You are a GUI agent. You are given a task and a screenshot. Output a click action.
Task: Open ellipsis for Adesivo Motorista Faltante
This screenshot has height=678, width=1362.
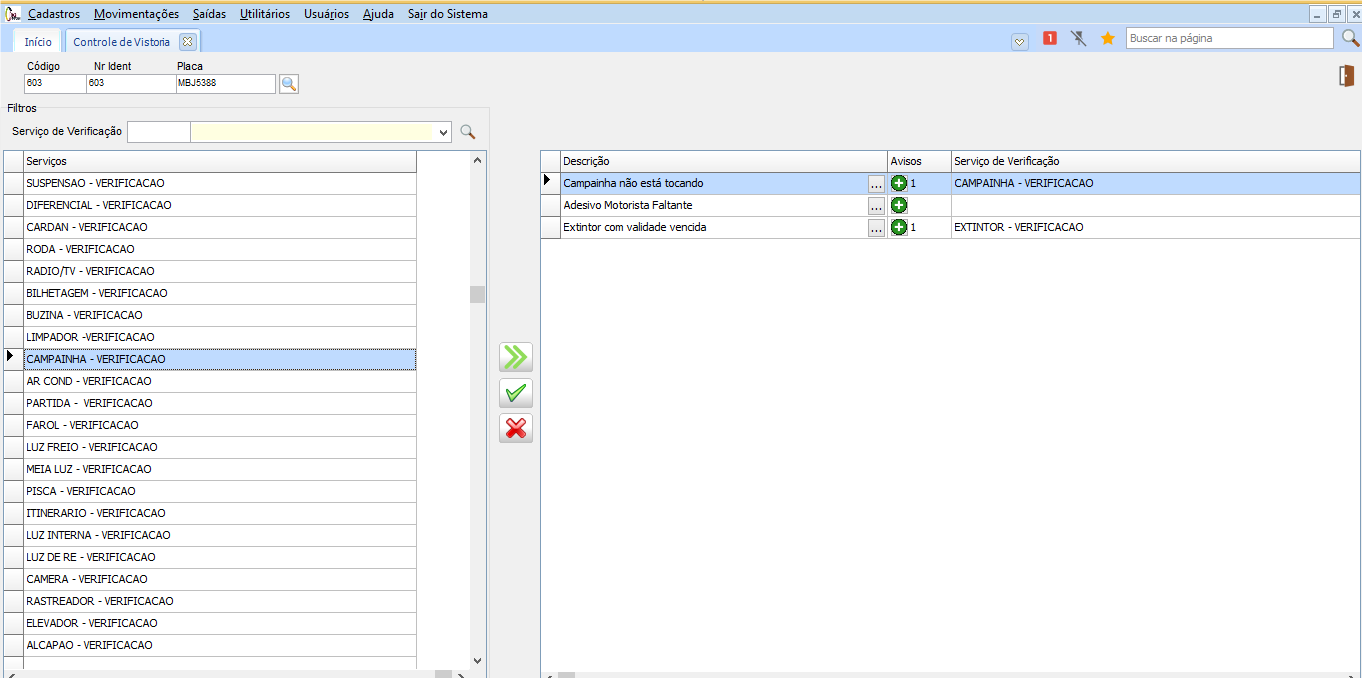[x=877, y=206]
